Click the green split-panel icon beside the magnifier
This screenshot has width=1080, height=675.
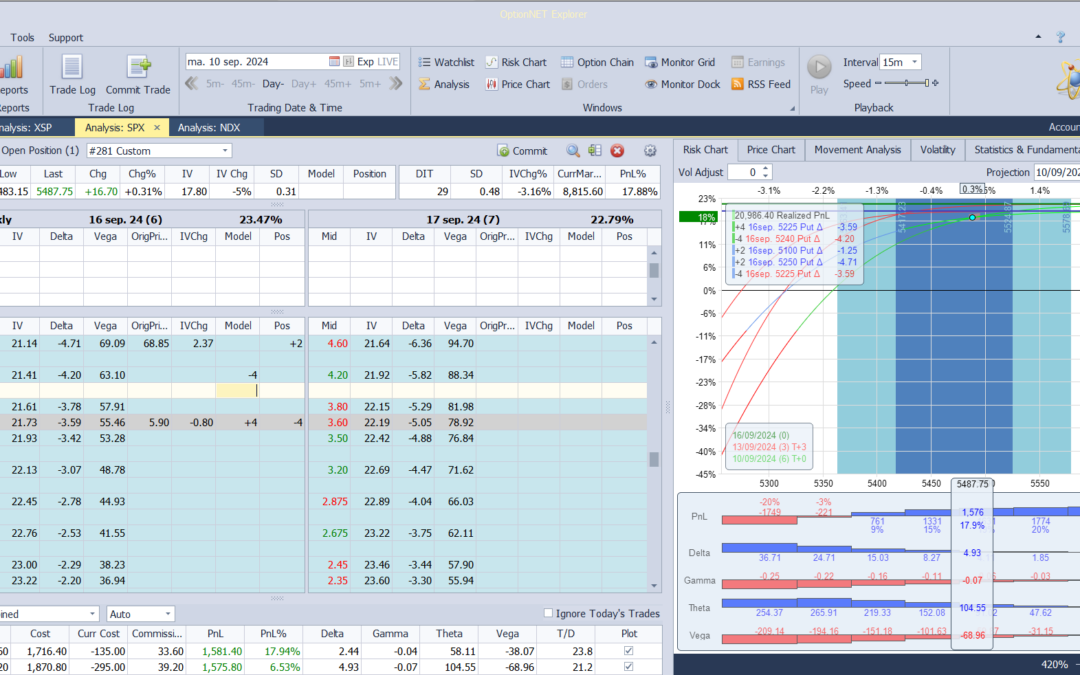[595, 151]
